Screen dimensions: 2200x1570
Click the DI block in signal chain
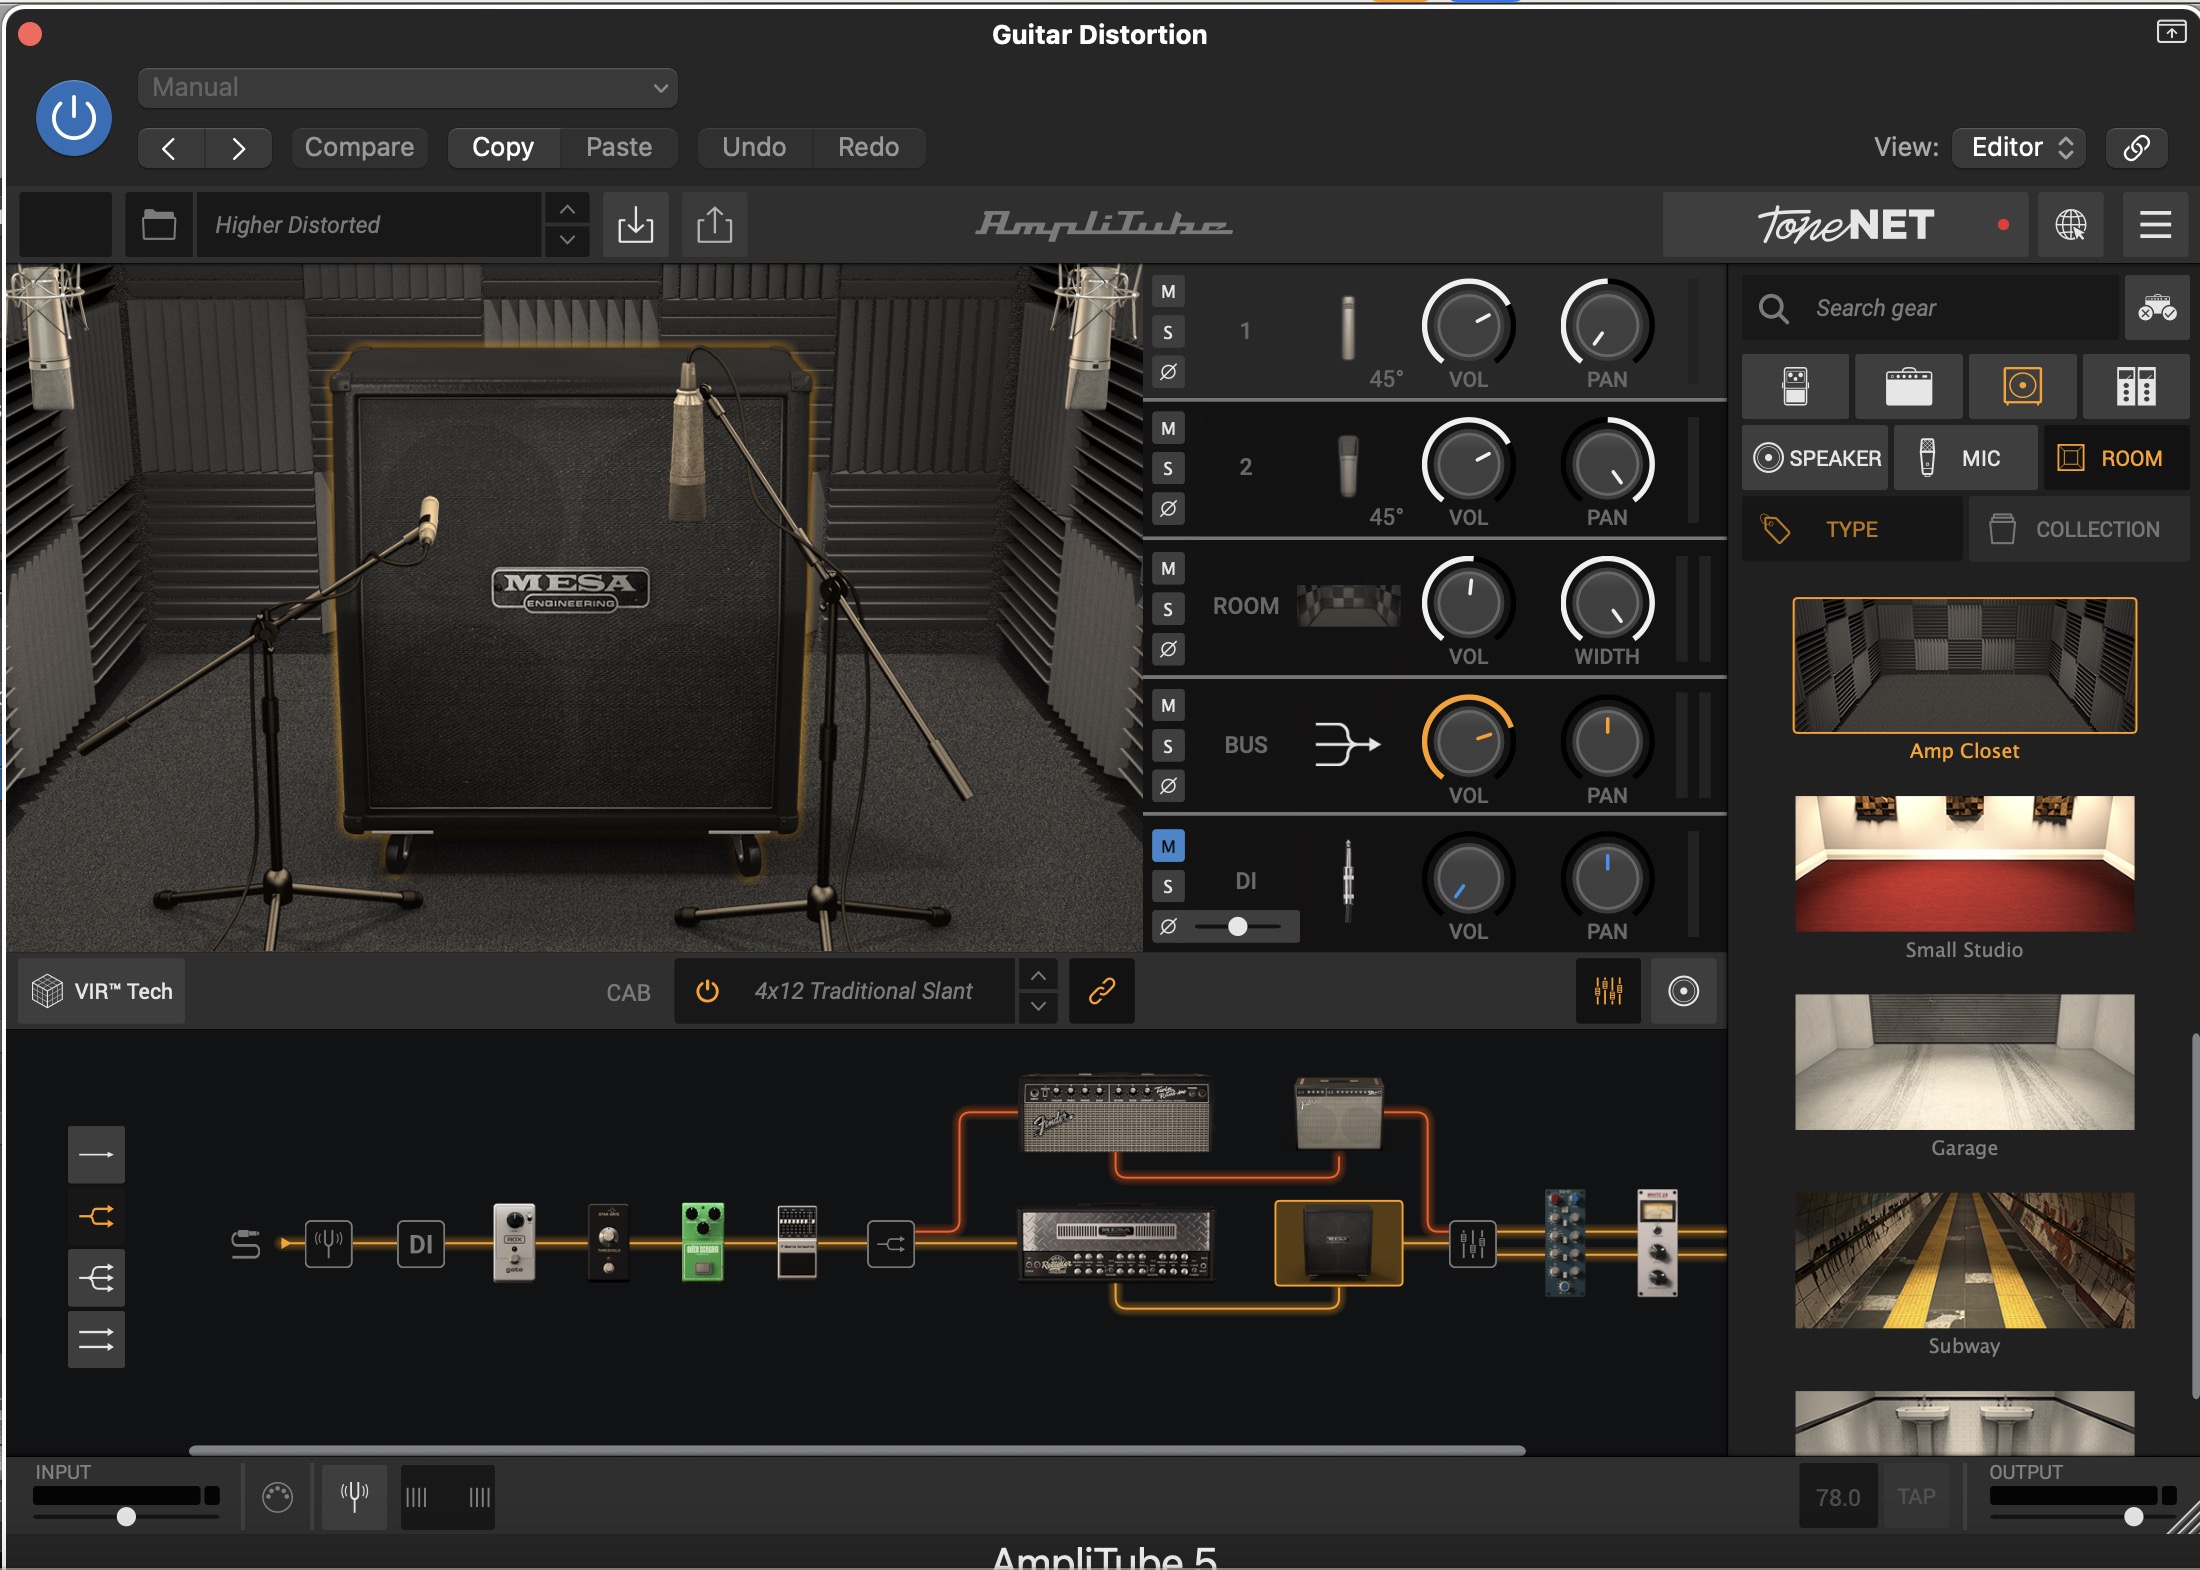coord(421,1244)
